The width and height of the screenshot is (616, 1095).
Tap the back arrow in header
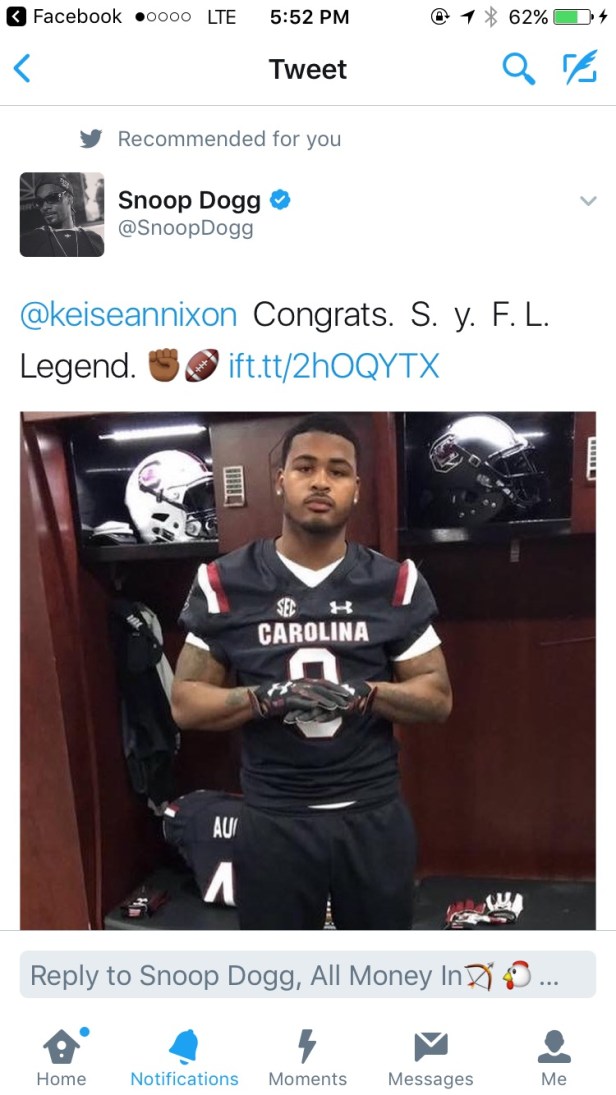click(x=22, y=69)
